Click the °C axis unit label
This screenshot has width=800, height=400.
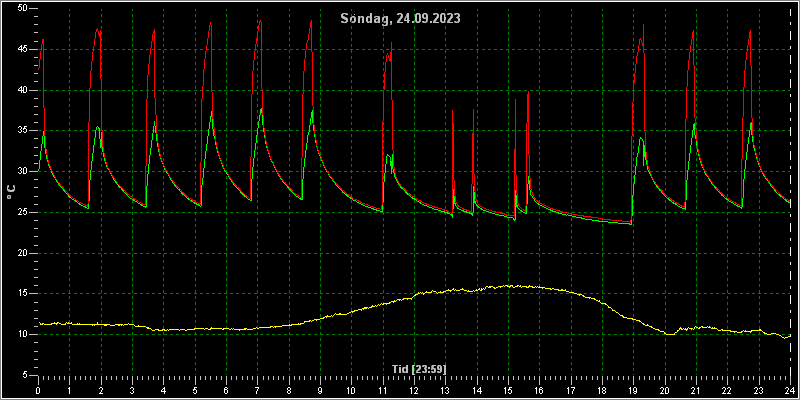(11, 192)
